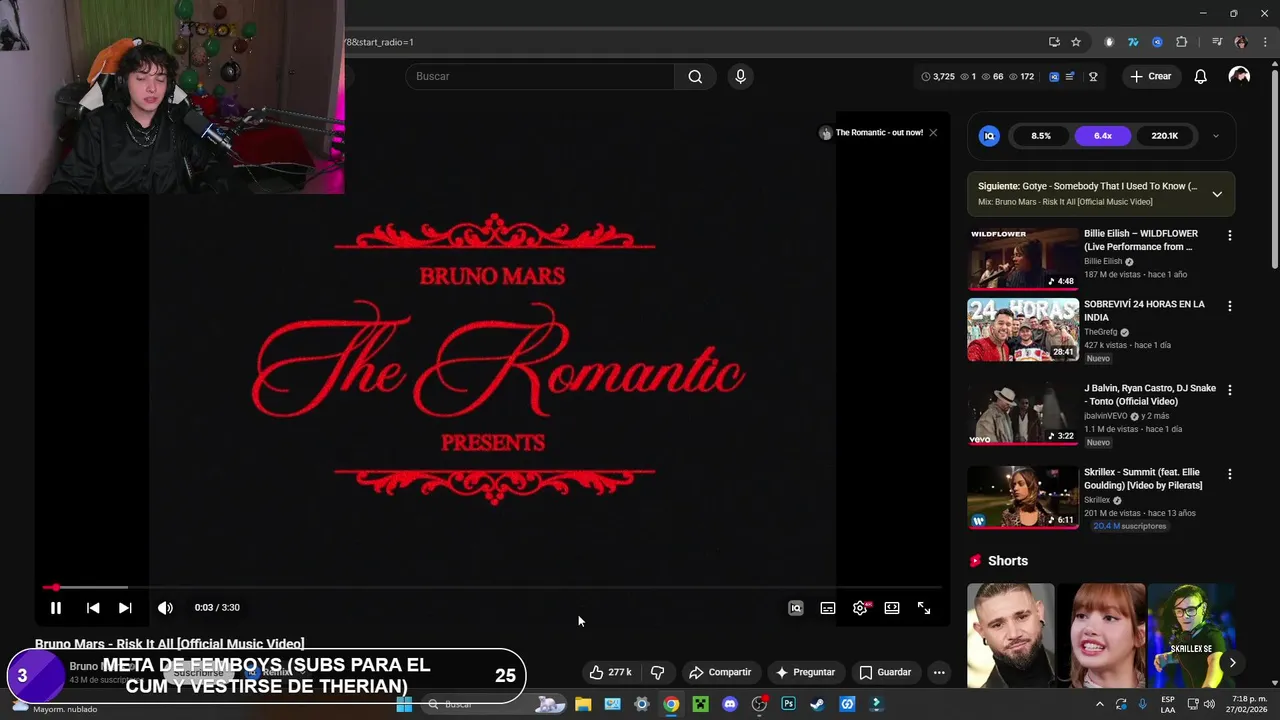Image resolution: width=1280 pixels, height=720 pixels.
Task: Click the Preguntar button
Action: [x=805, y=672]
